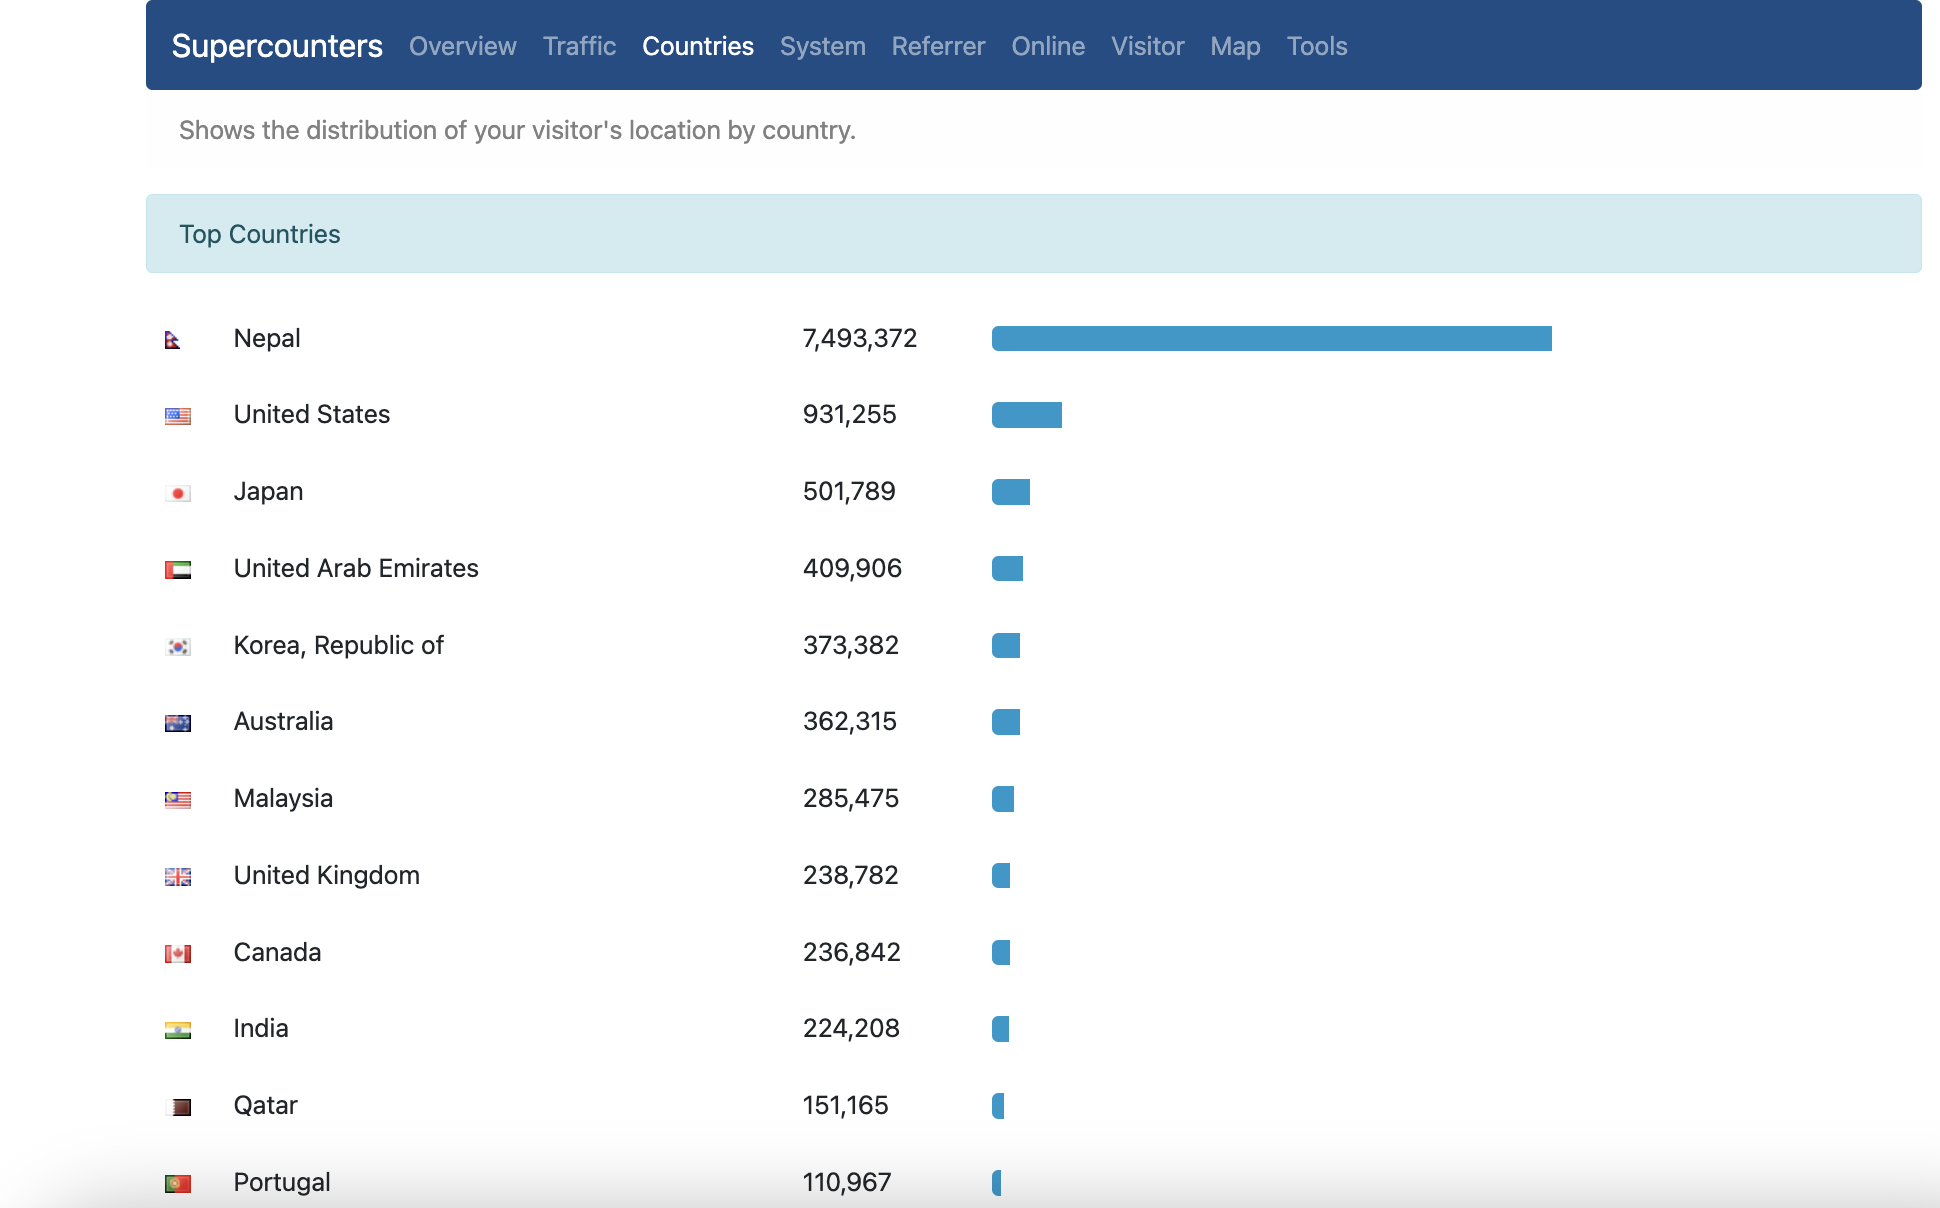Select the Online menu item
This screenshot has width=1940, height=1208.
1048,46
